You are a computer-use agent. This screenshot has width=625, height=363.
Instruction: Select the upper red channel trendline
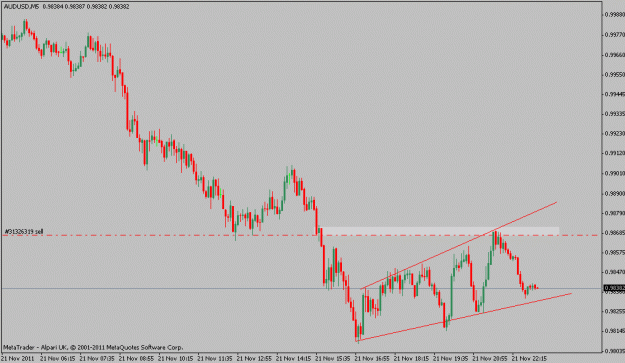click(458, 246)
